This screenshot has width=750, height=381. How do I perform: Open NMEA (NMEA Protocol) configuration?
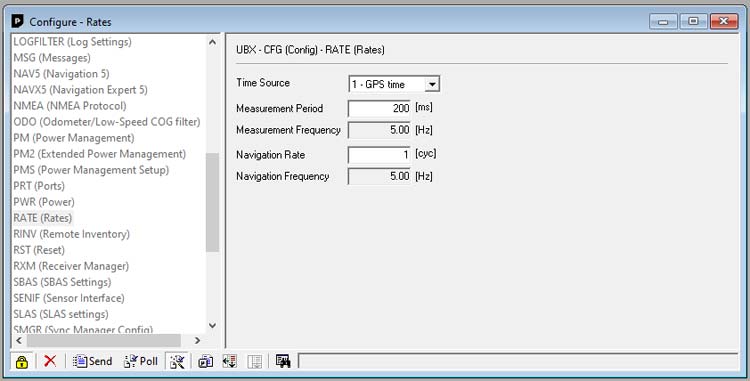click(70, 106)
